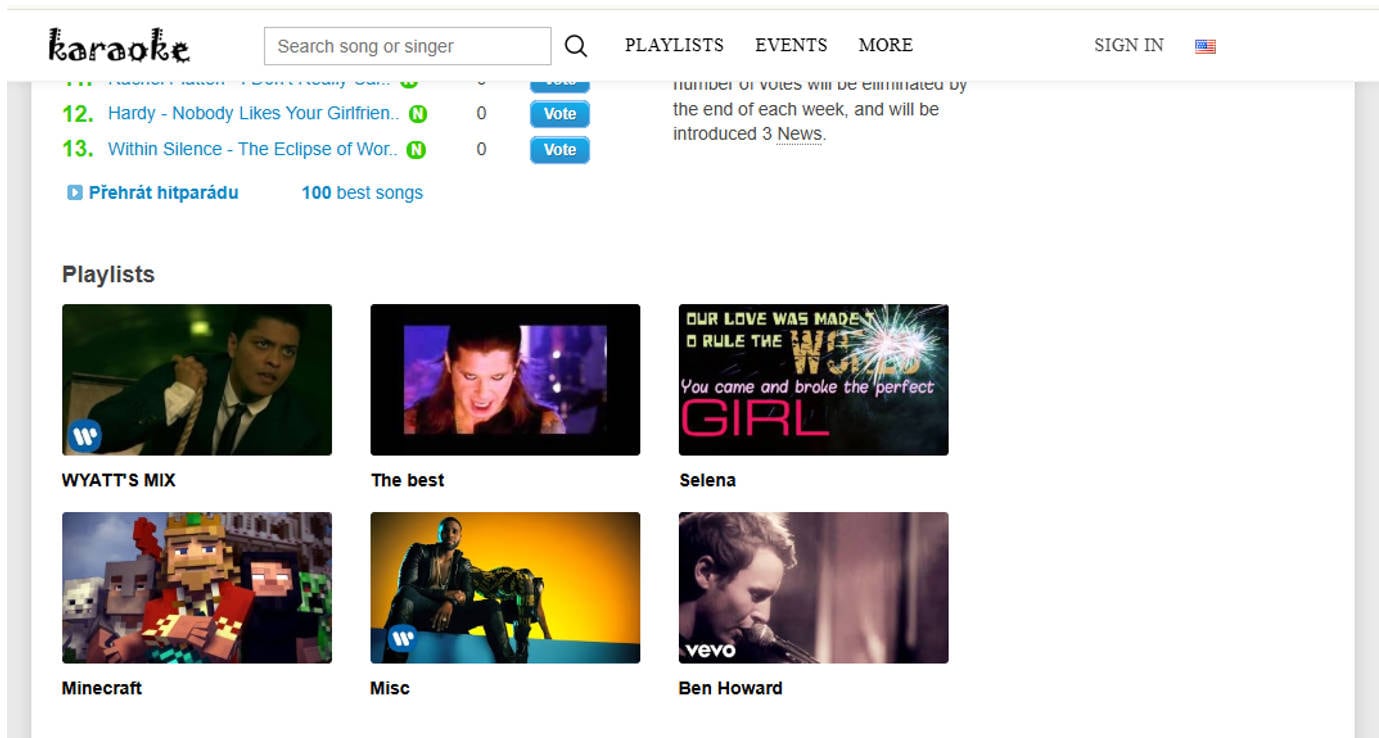Open the PLAYLISTS menu
The image size is (1379, 738).
tap(674, 45)
